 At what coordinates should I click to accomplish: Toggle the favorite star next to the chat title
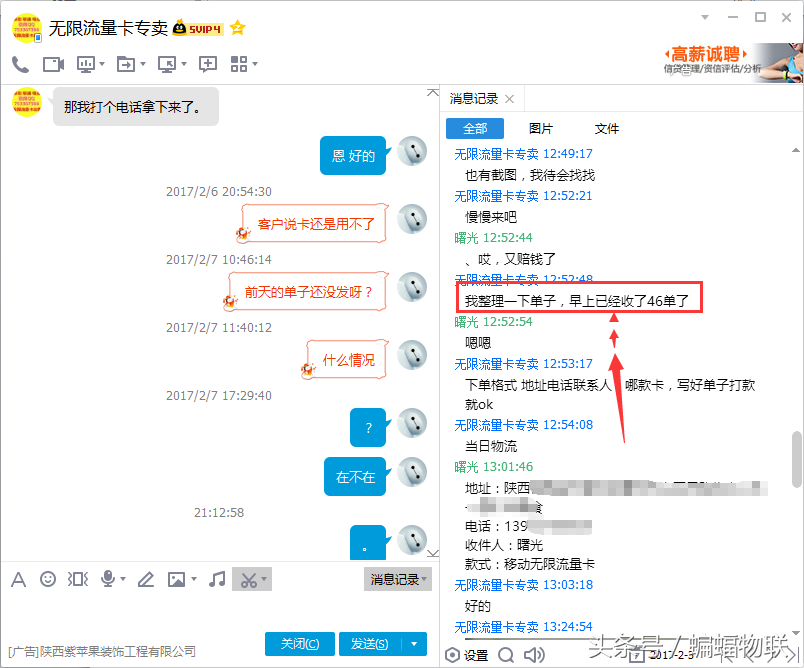(x=237, y=29)
